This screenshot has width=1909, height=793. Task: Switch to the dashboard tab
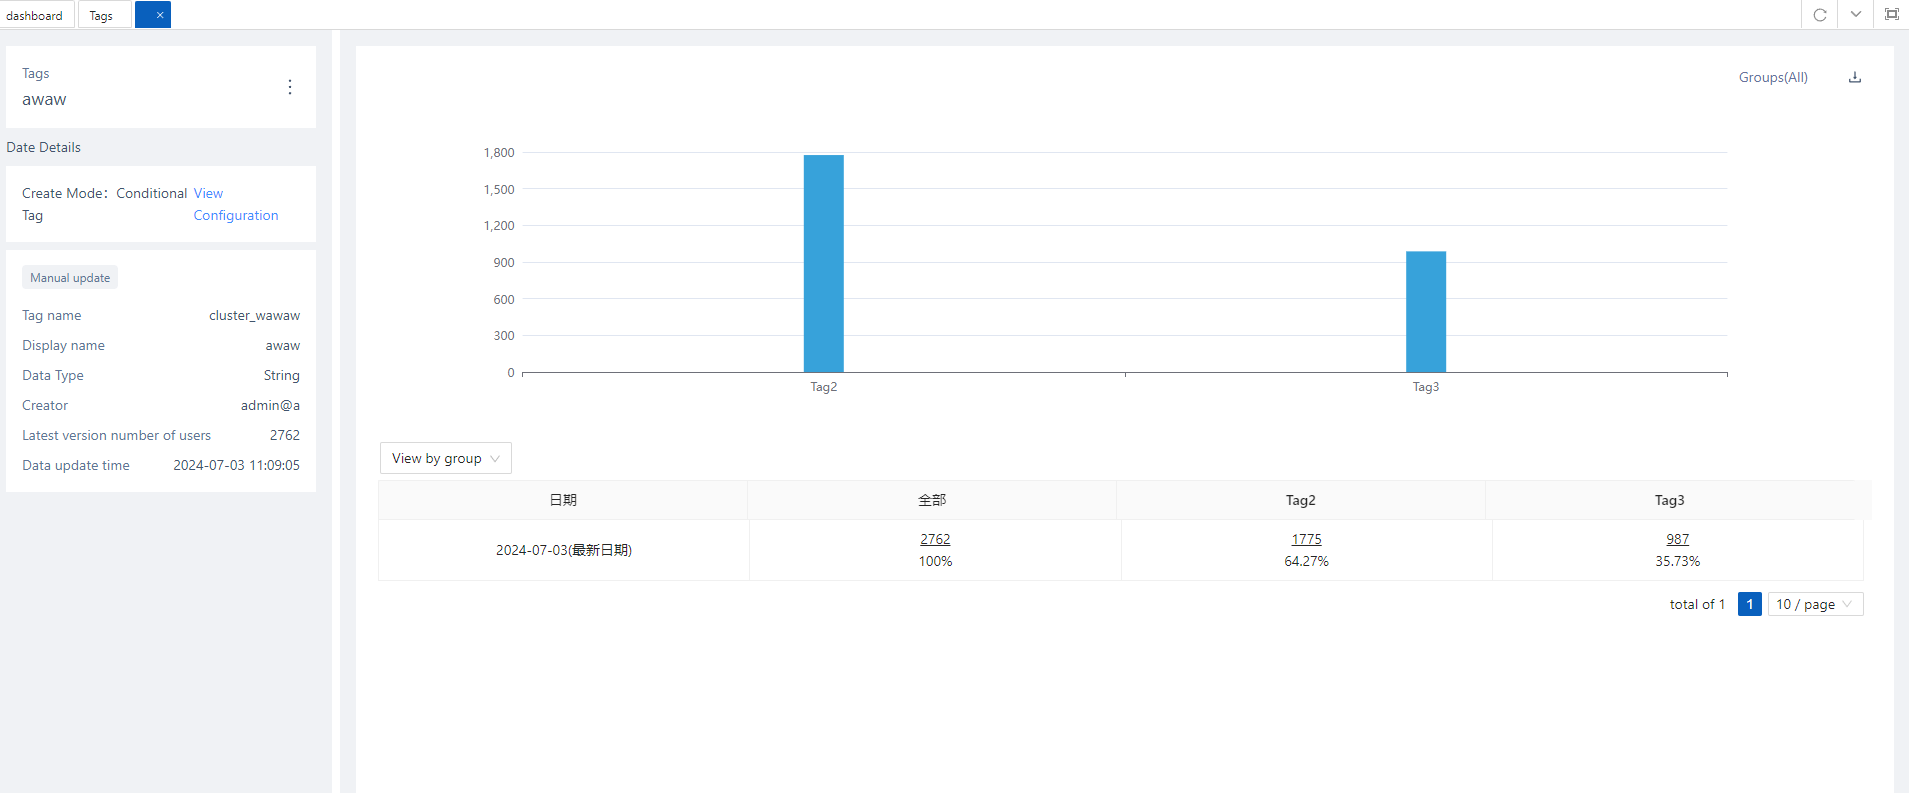click(x=35, y=15)
